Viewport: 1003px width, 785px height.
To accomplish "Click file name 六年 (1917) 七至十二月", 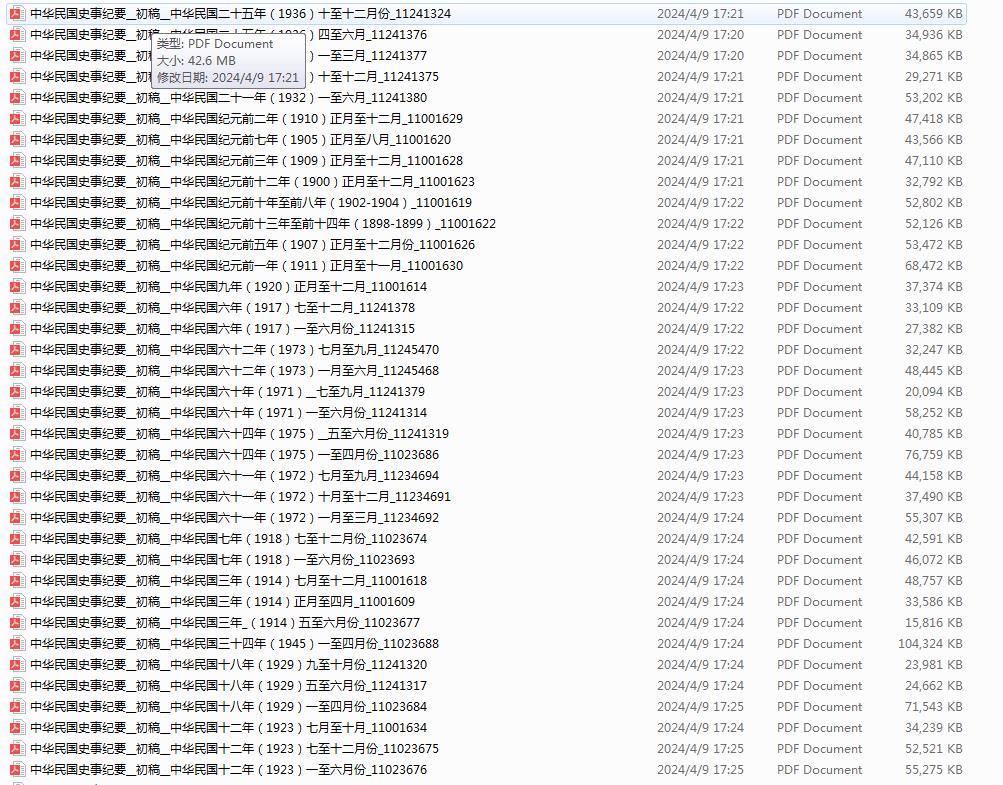I will (222, 308).
